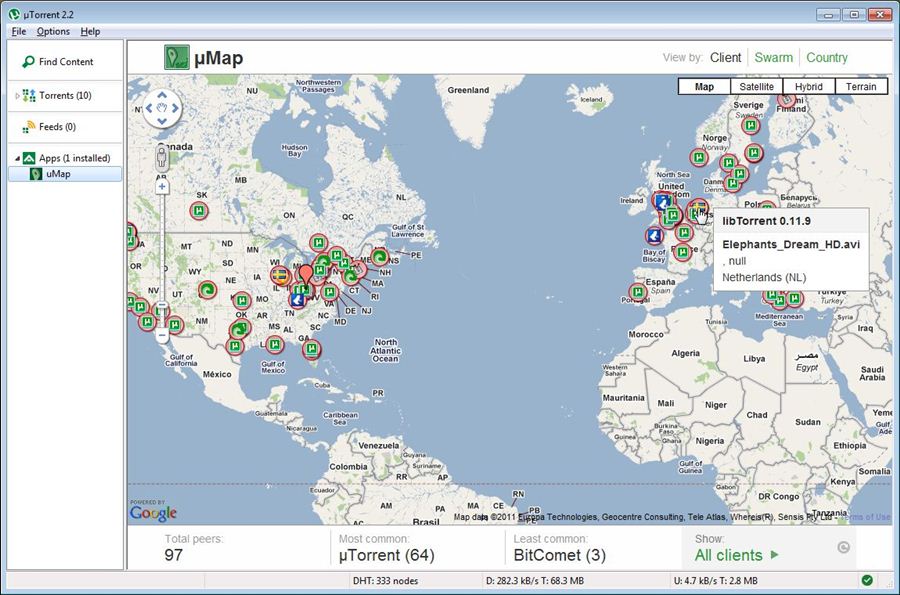Click DHT: 333 nodes in the status bar

(385, 581)
